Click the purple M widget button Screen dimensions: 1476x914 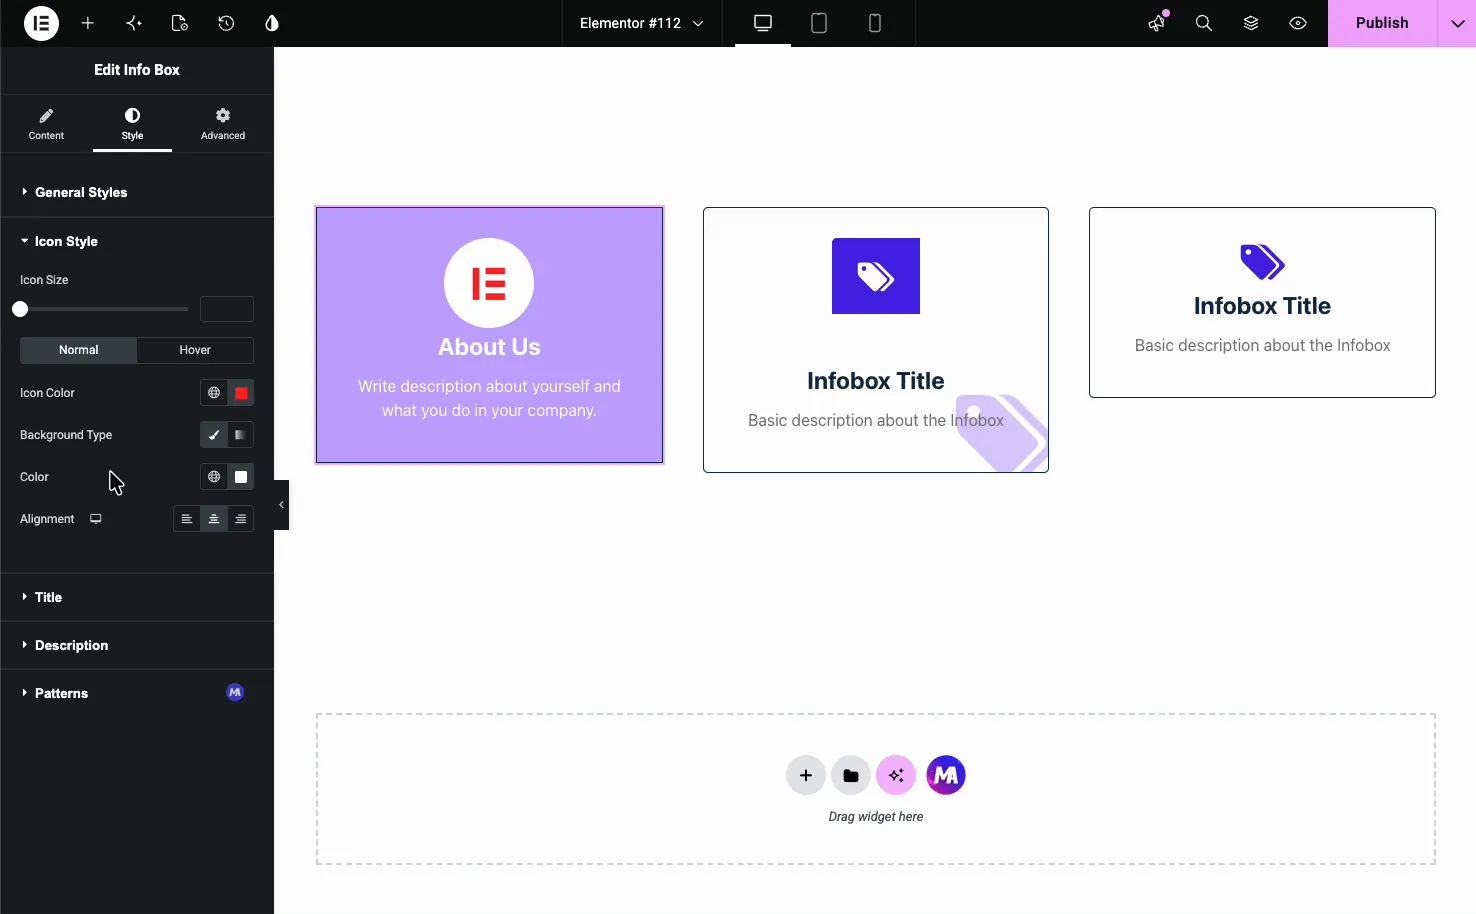pyautogui.click(x=946, y=775)
